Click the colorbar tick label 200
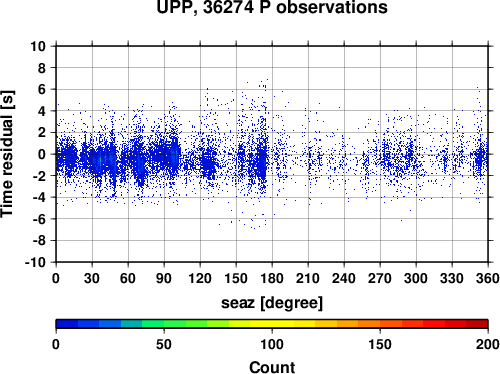 tap(488, 344)
